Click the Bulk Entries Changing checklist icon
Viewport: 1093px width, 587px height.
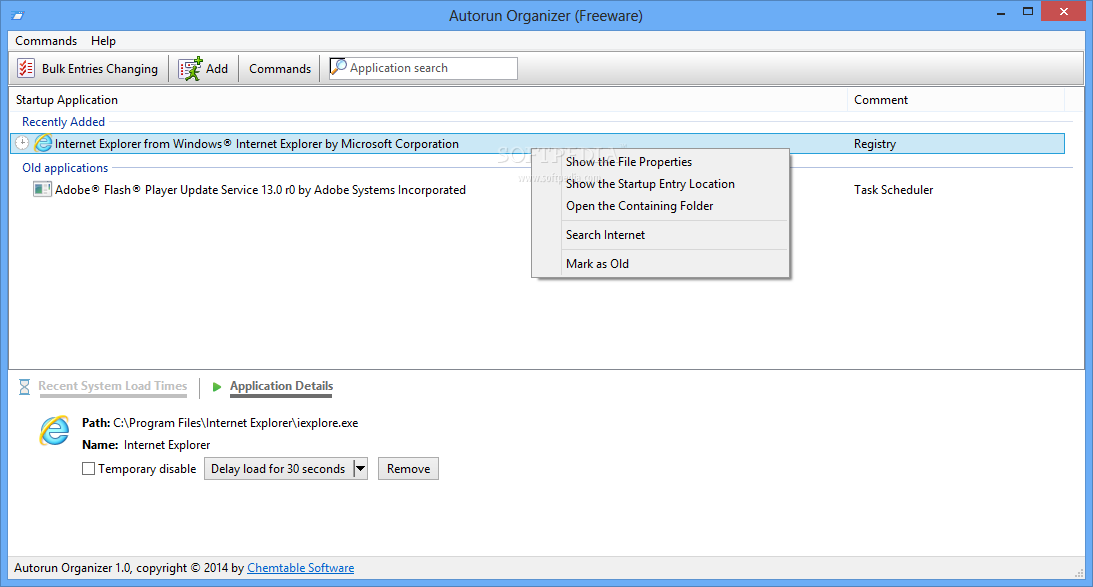click(x=26, y=68)
